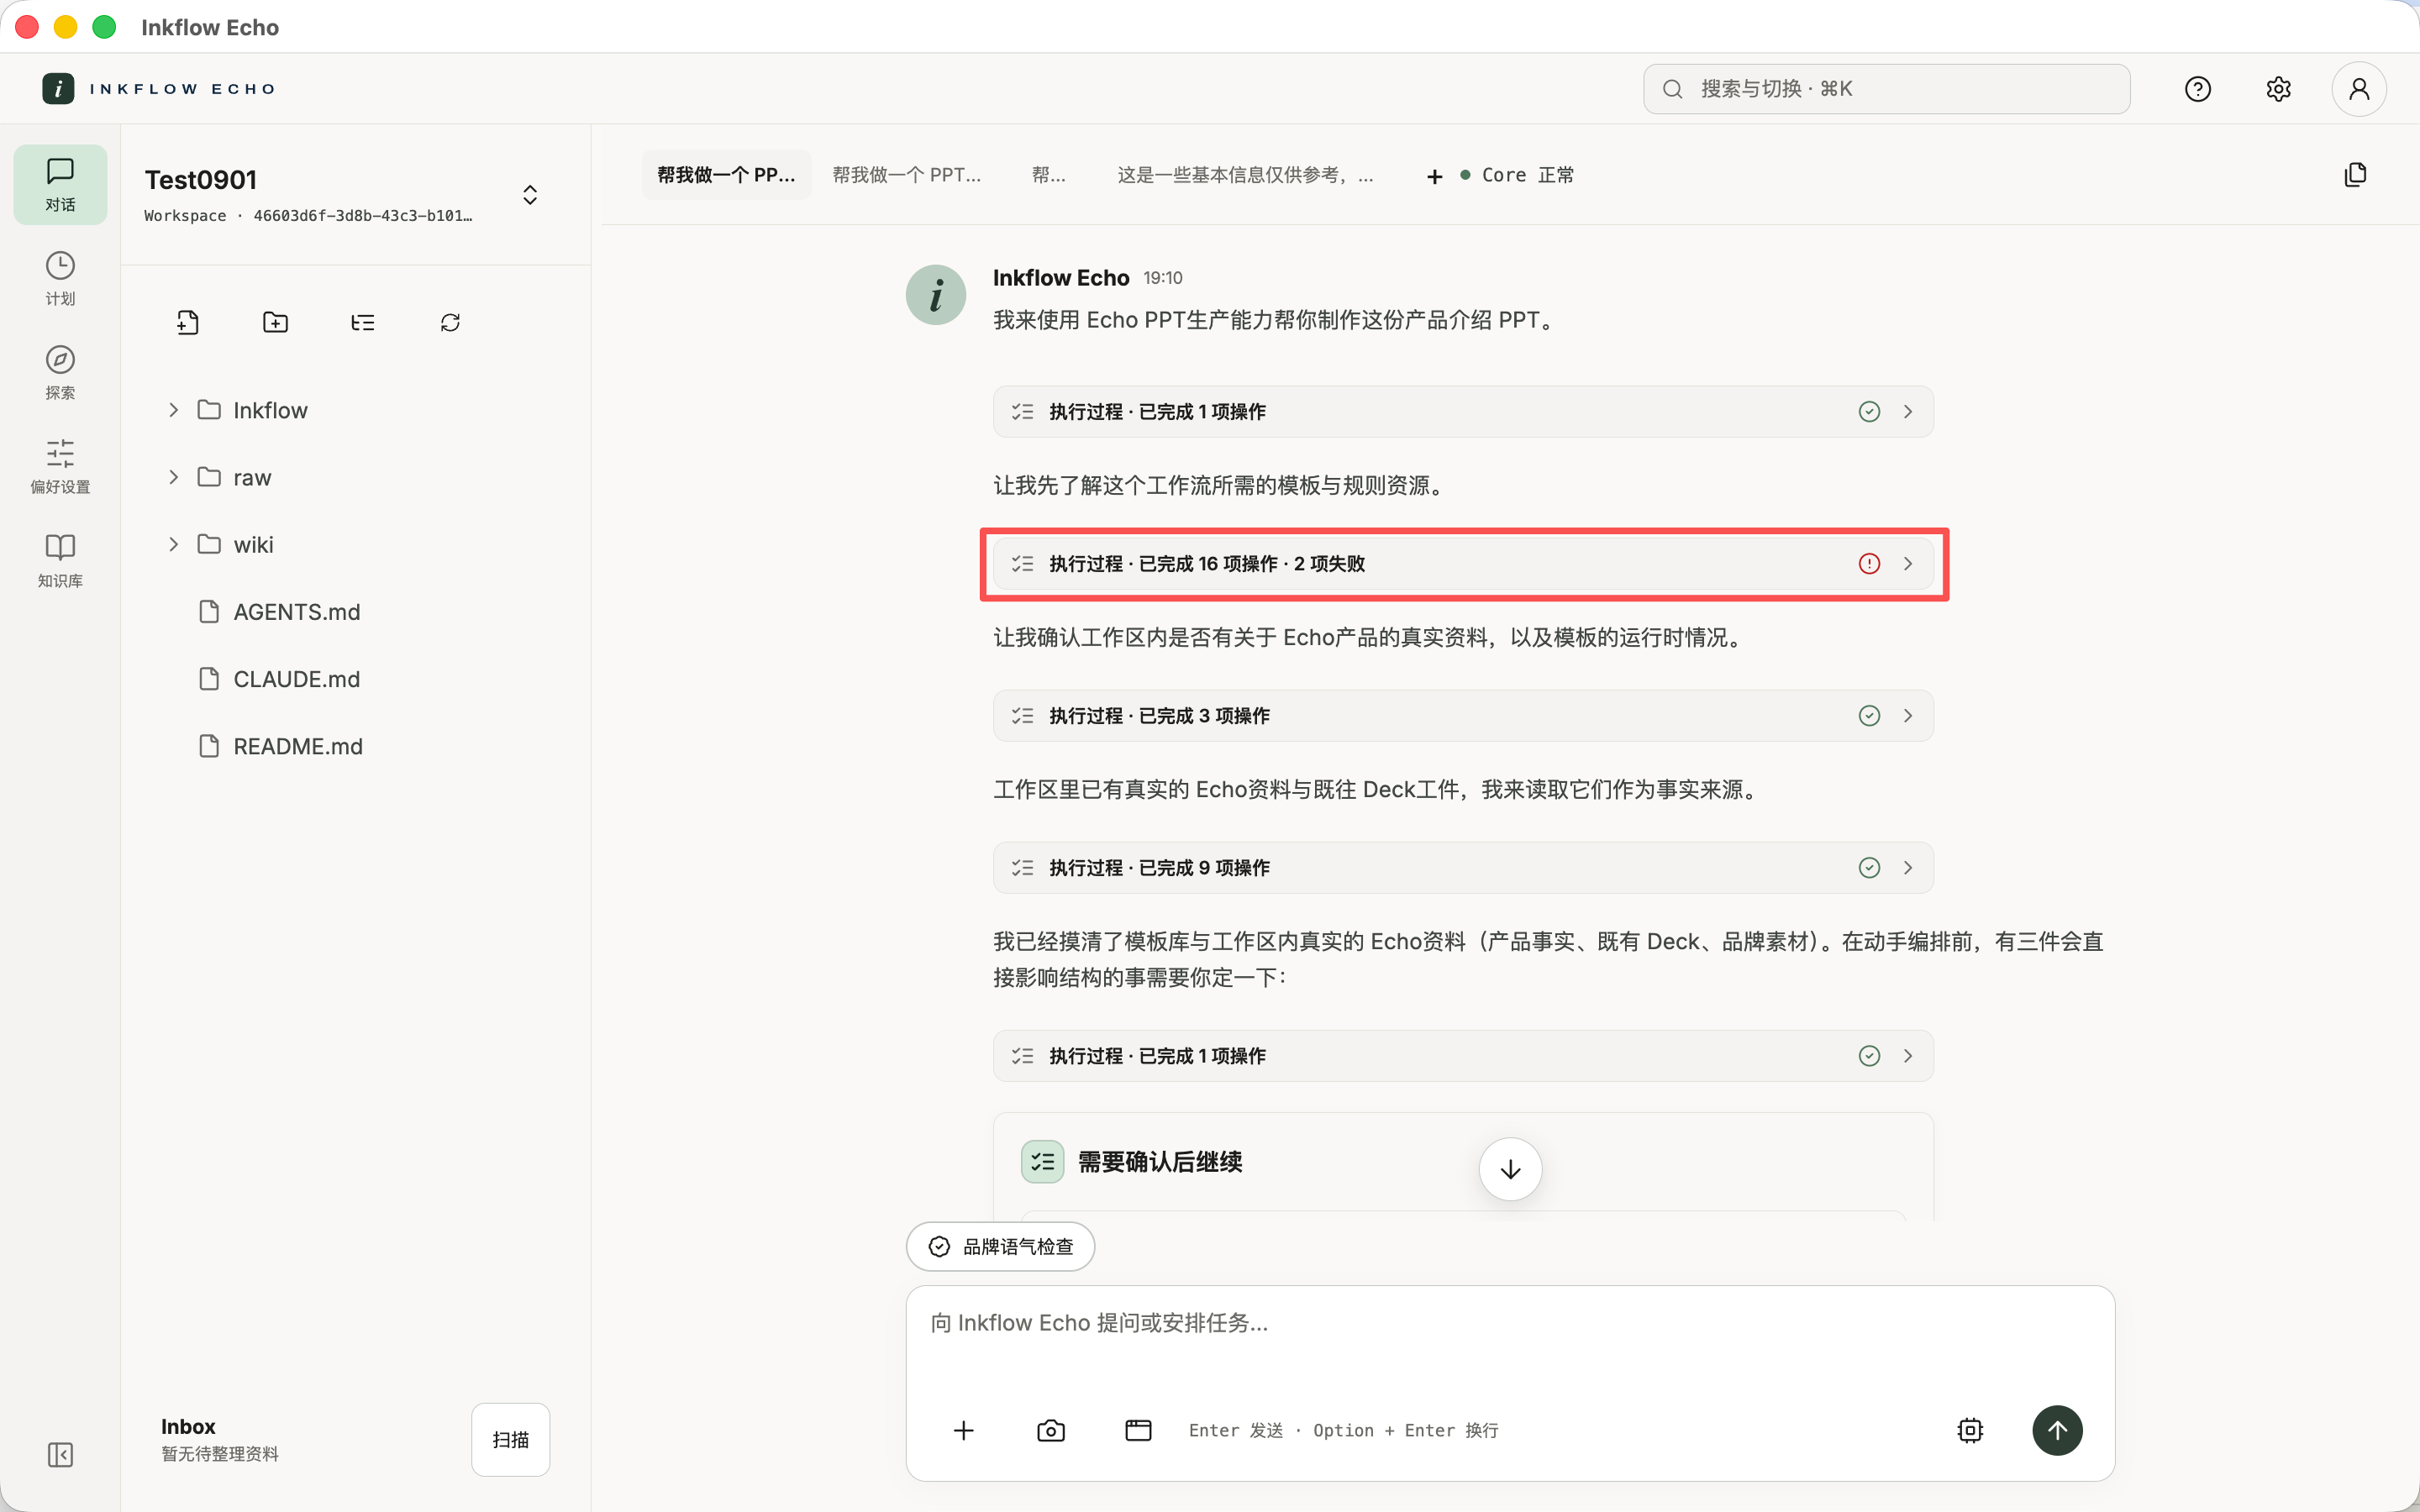Select the active tab 帮我做一个 PP...

tap(726, 175)
